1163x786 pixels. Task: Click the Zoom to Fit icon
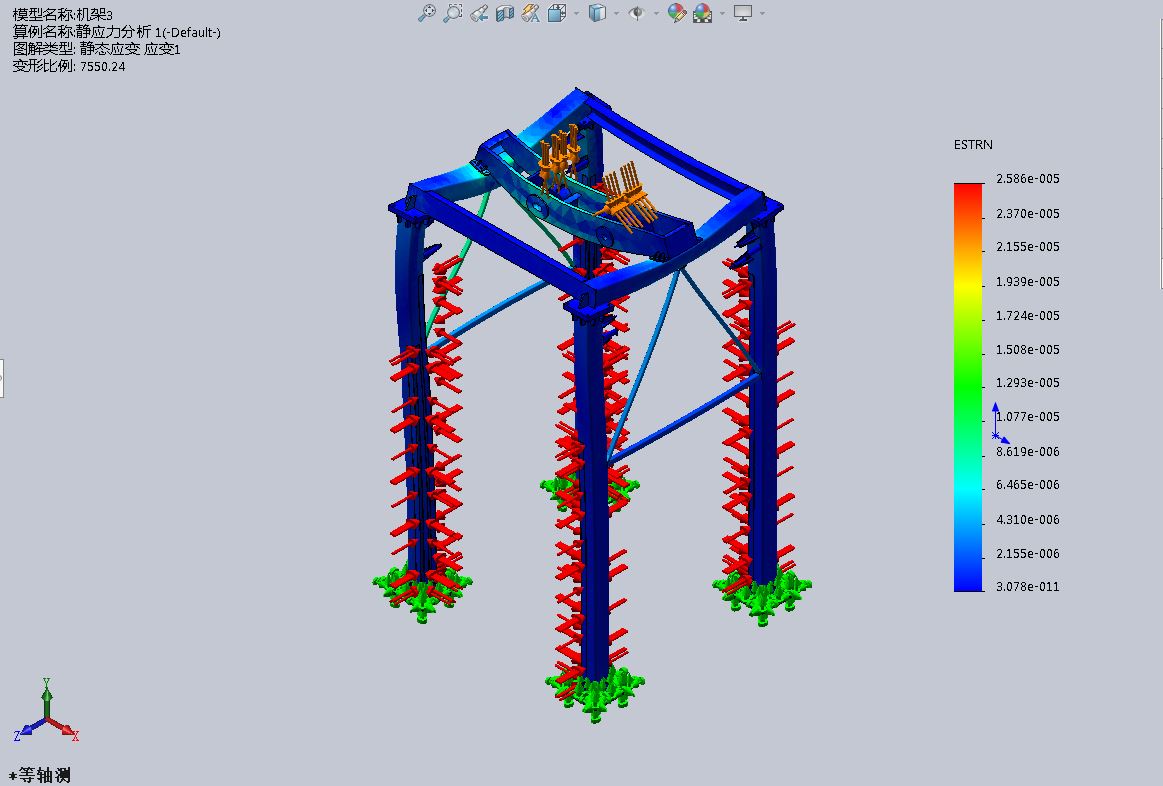pyautogui.click(x=426, y=13)
